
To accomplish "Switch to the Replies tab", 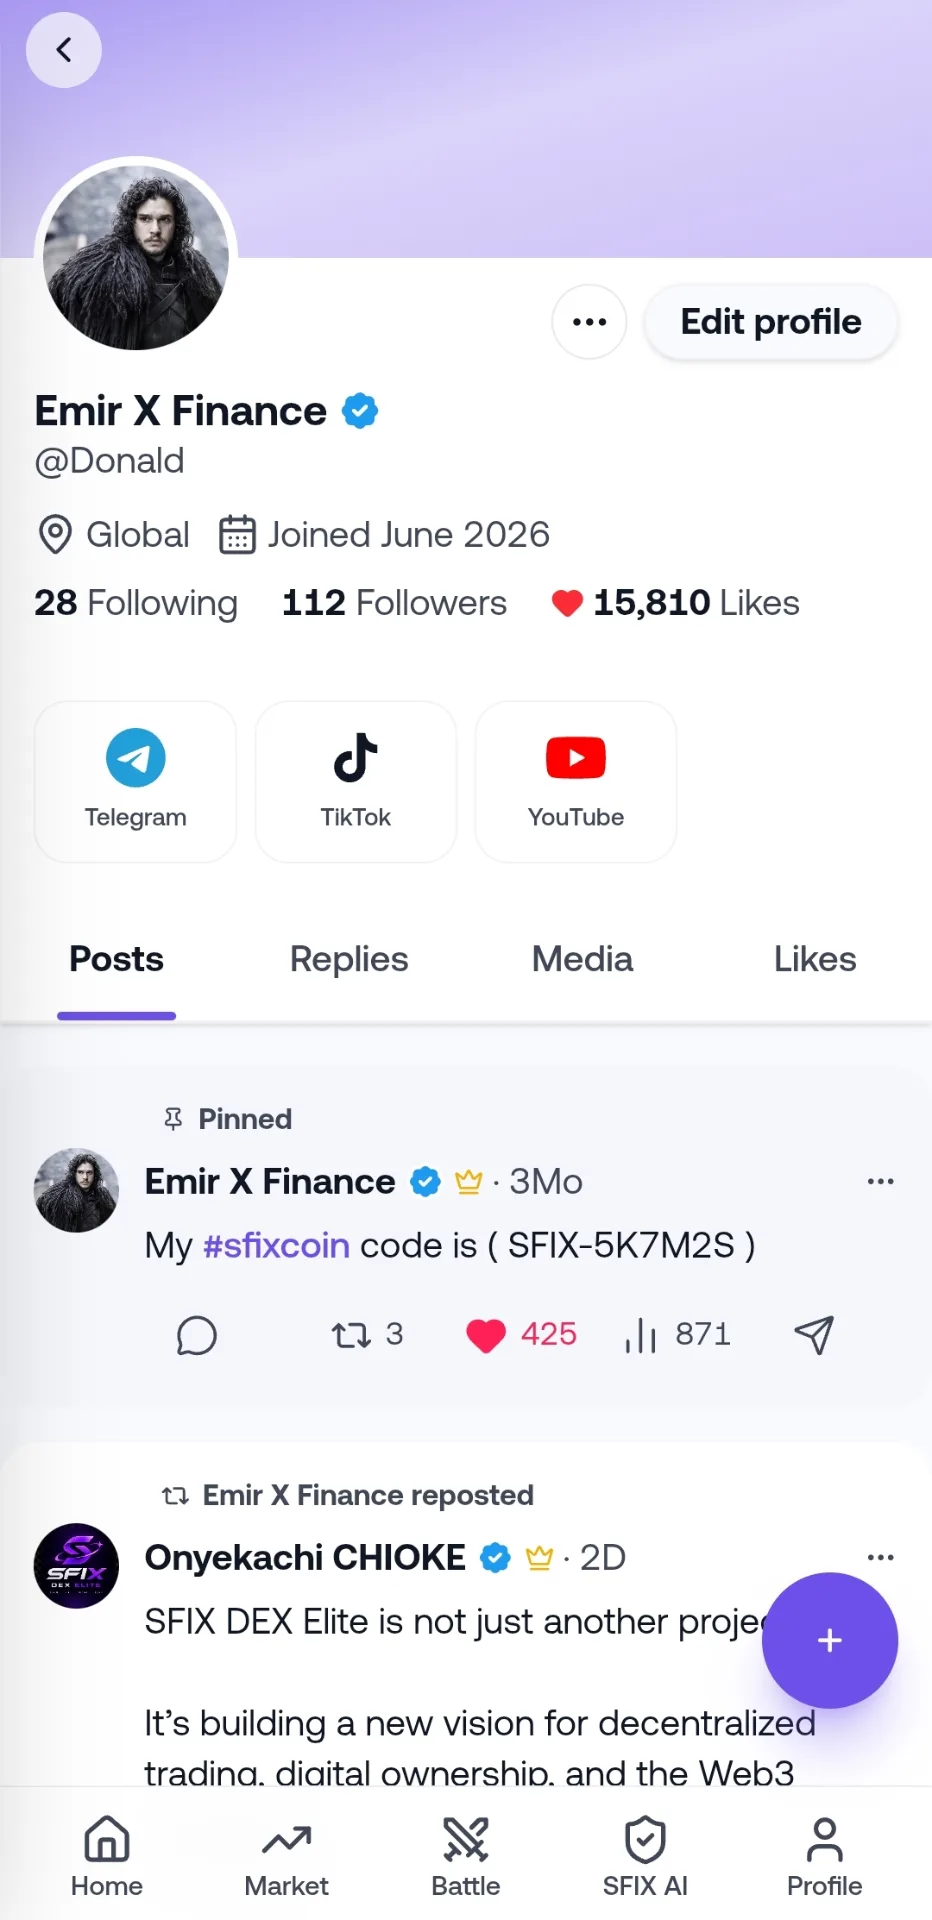I will 349,960.
